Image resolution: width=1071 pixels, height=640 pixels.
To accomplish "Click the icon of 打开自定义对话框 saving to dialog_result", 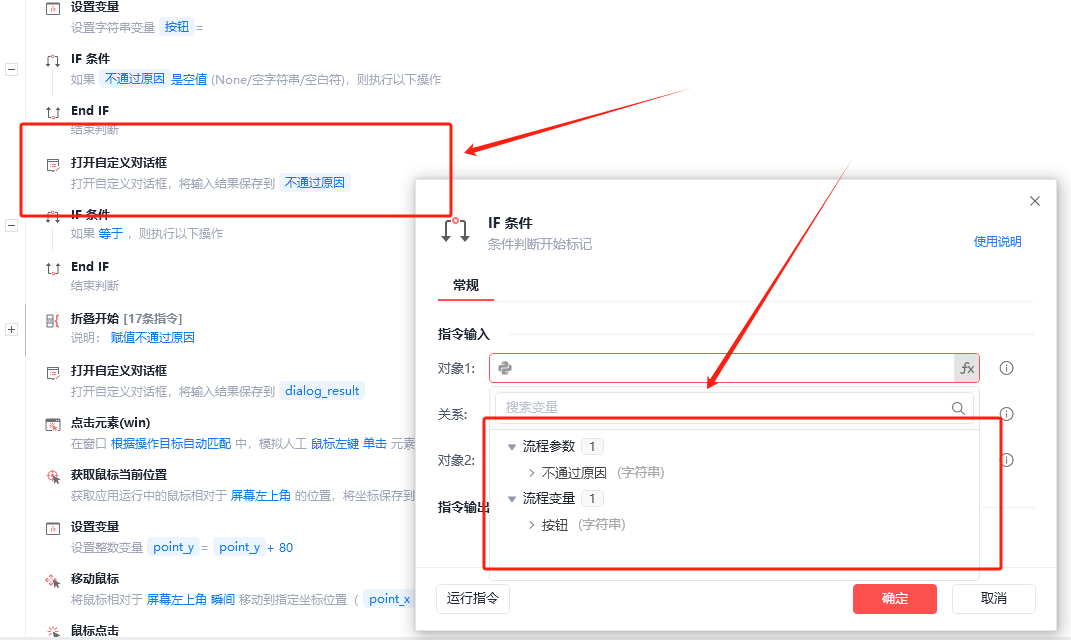I will pyautogui.click(x=53, y=373).
